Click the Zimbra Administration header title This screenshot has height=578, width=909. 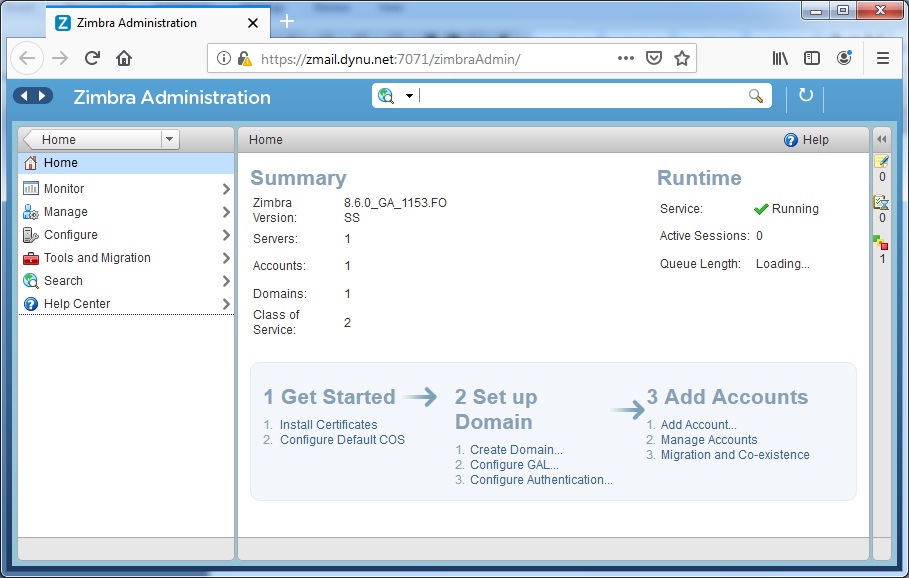coord(172,97)
